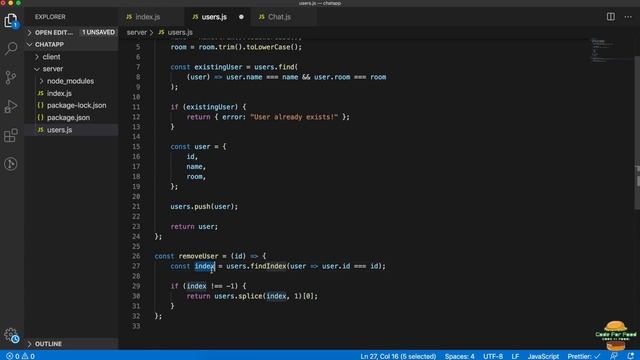The image size is (640, 360).
Task: Click findIndex call on line 27
Action: tap(268, 266)
